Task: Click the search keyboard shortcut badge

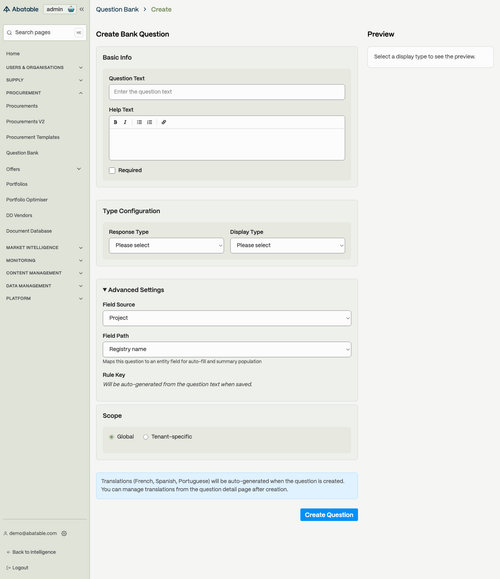Action: [x=79, y=32]
